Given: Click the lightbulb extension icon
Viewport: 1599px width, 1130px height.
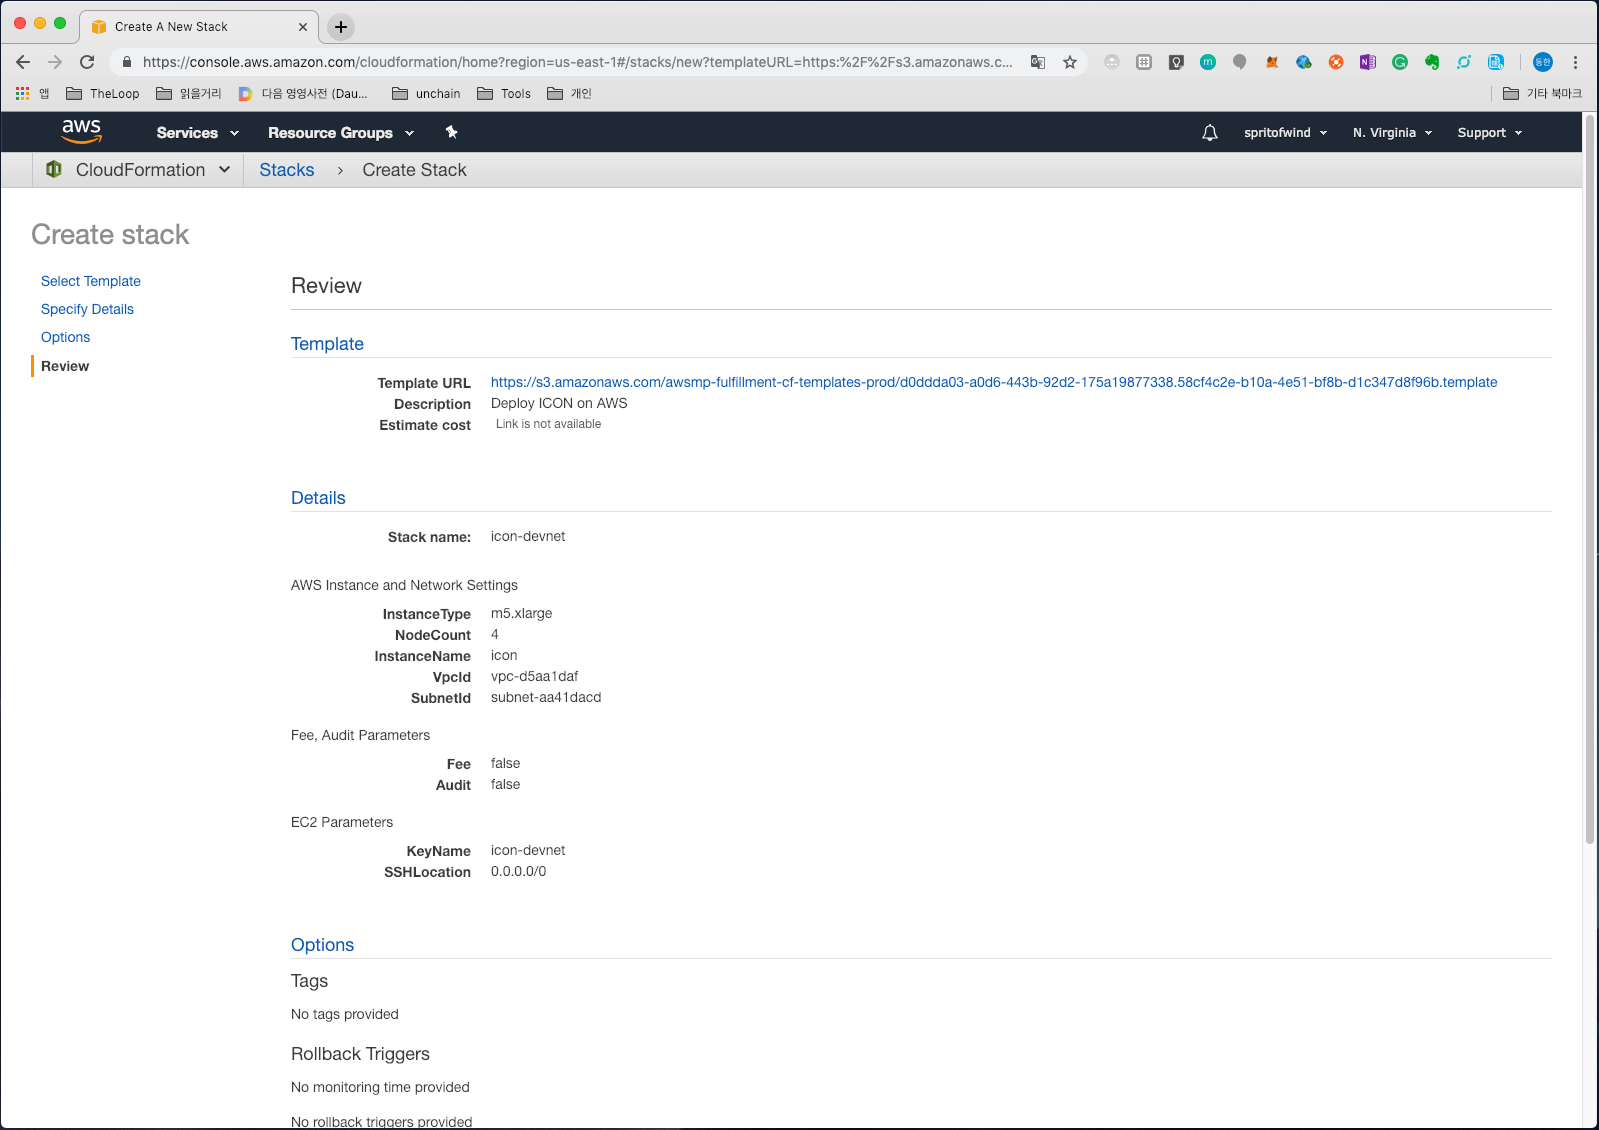Looking at the screenshot, I should (x=1176, y=62).
